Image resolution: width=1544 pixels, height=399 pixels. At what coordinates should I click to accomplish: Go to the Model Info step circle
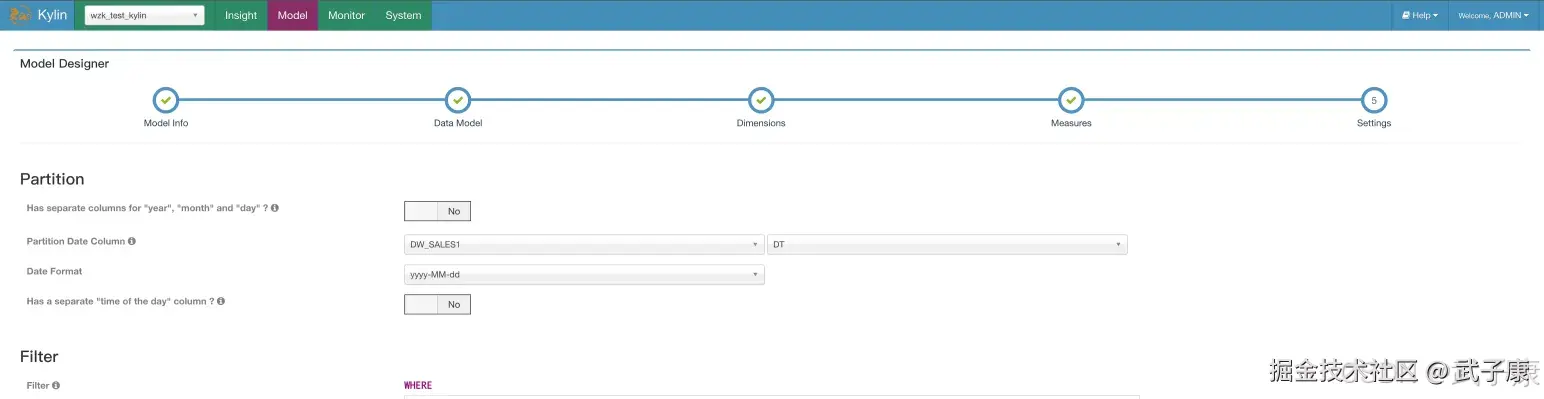(x=166, y=100)
